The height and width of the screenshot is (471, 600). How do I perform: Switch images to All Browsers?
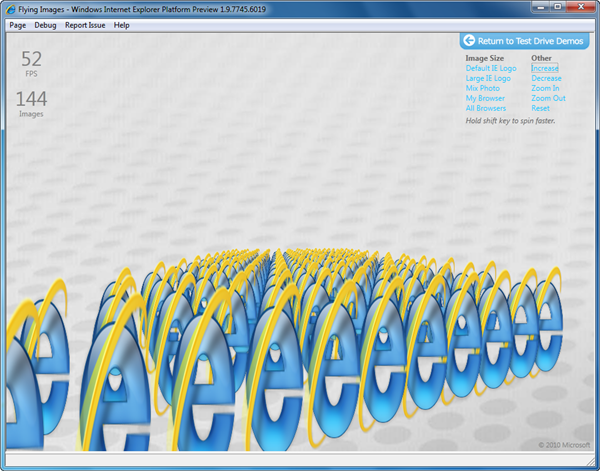(x=486, y=108)
